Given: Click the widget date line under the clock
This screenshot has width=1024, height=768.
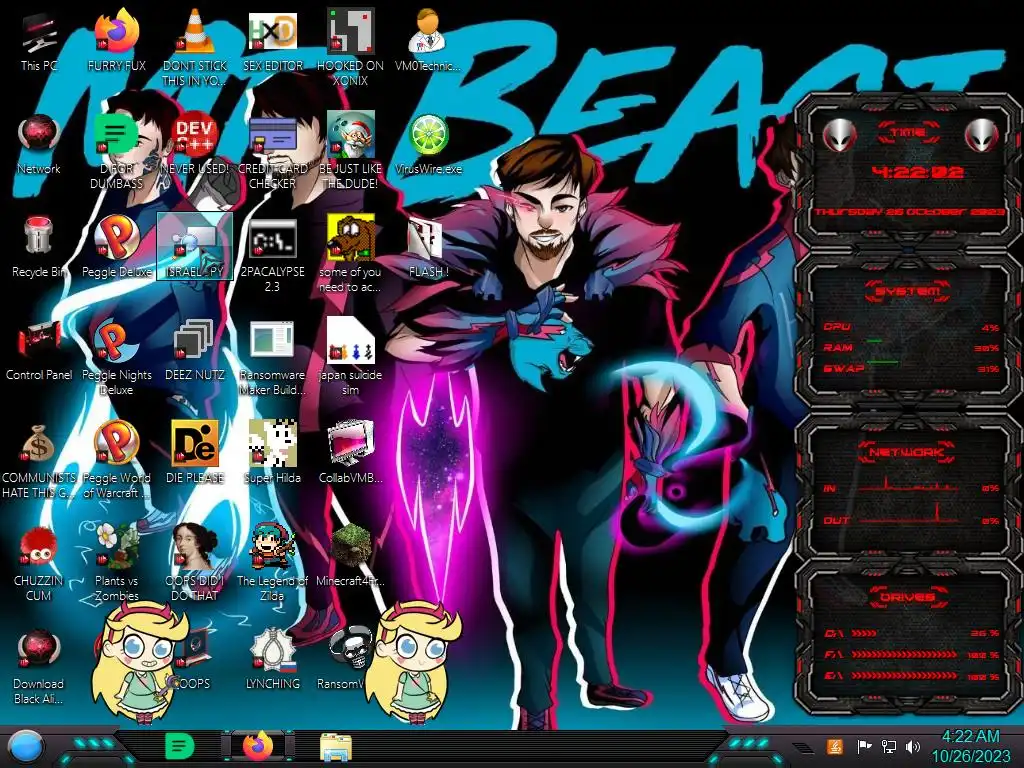Looking at the screenshot, I should click(909, 212).
